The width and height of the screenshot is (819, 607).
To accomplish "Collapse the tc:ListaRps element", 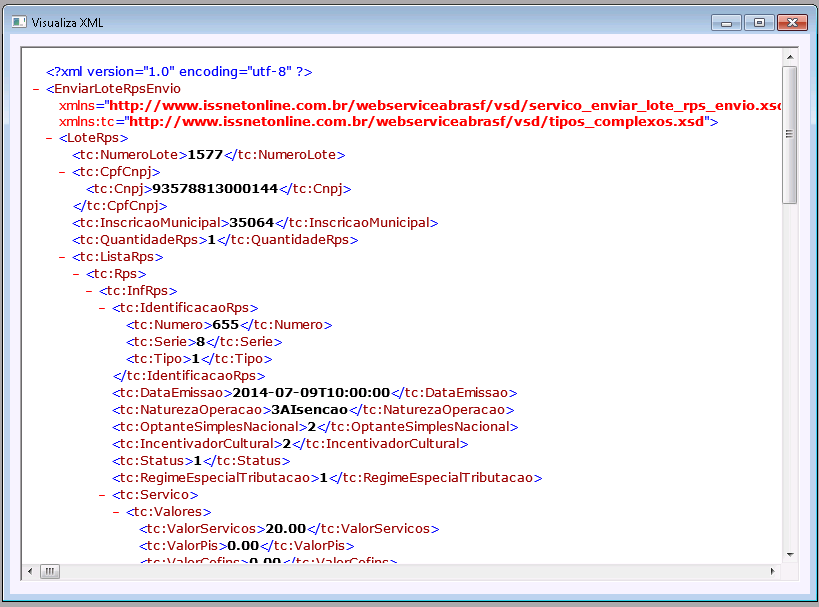I will 60,257.
